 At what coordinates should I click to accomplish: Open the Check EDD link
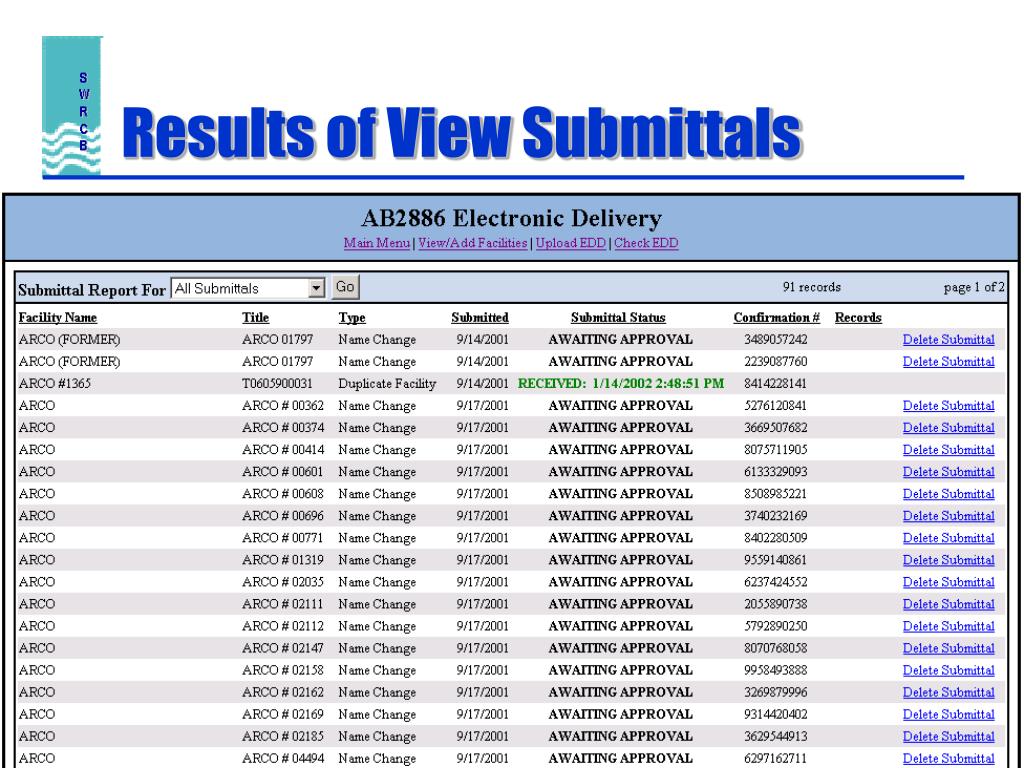pyautogui.click(x=646, y=243)
